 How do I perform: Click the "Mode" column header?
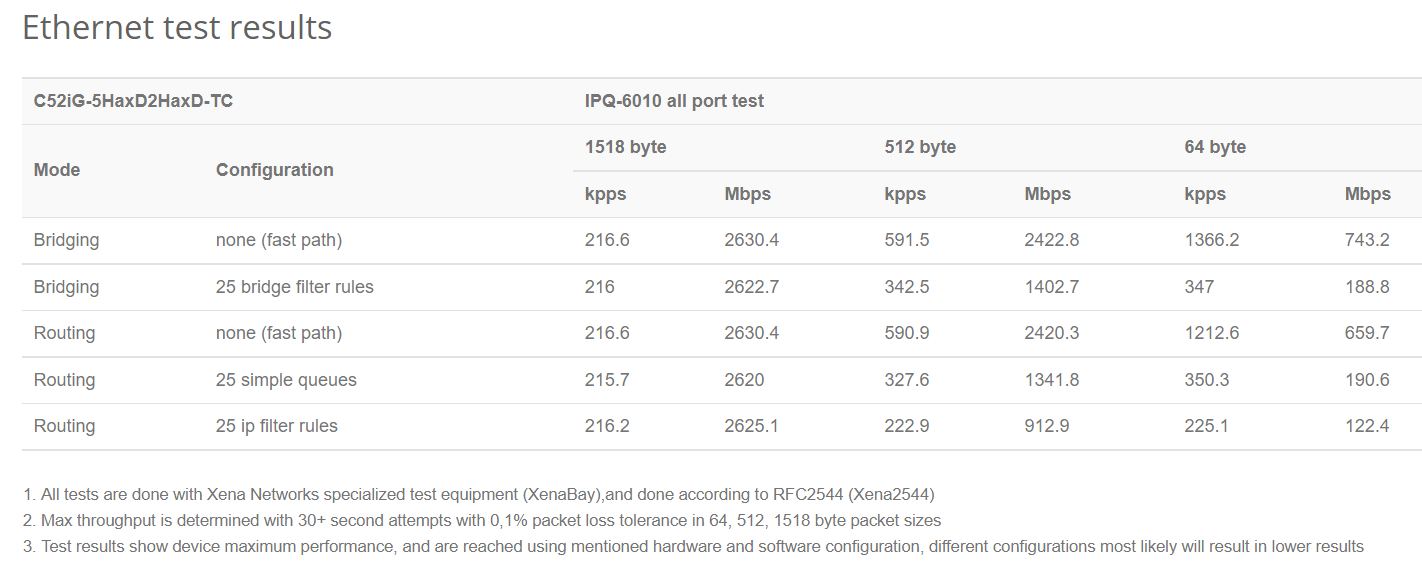pyautogui.click(x=57, y=170)
